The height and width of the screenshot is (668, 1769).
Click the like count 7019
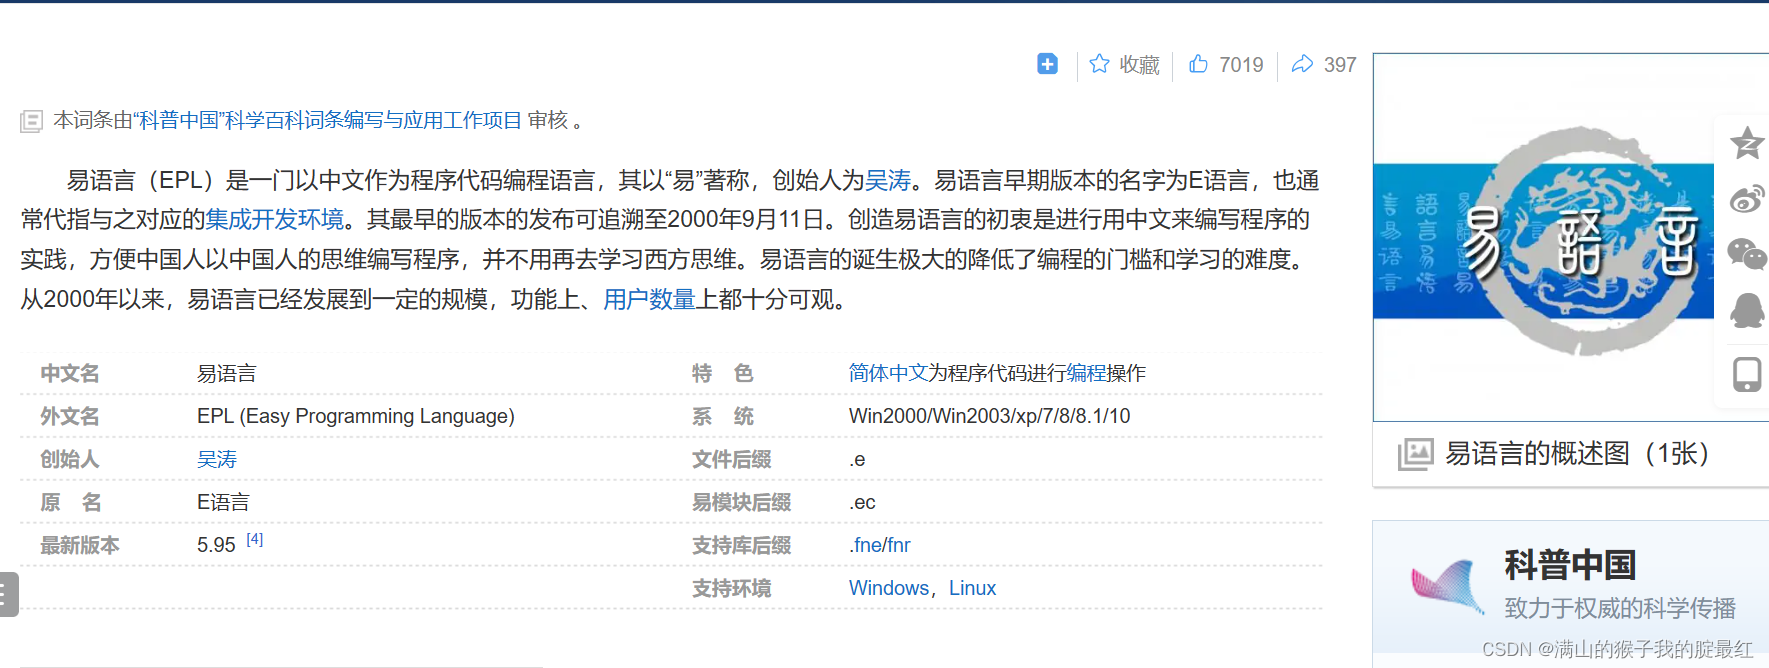pos(1241,65)
